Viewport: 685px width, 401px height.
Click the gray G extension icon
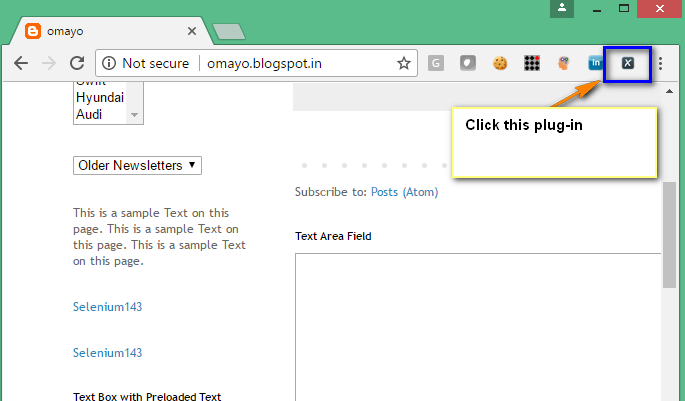pos(436,63)
